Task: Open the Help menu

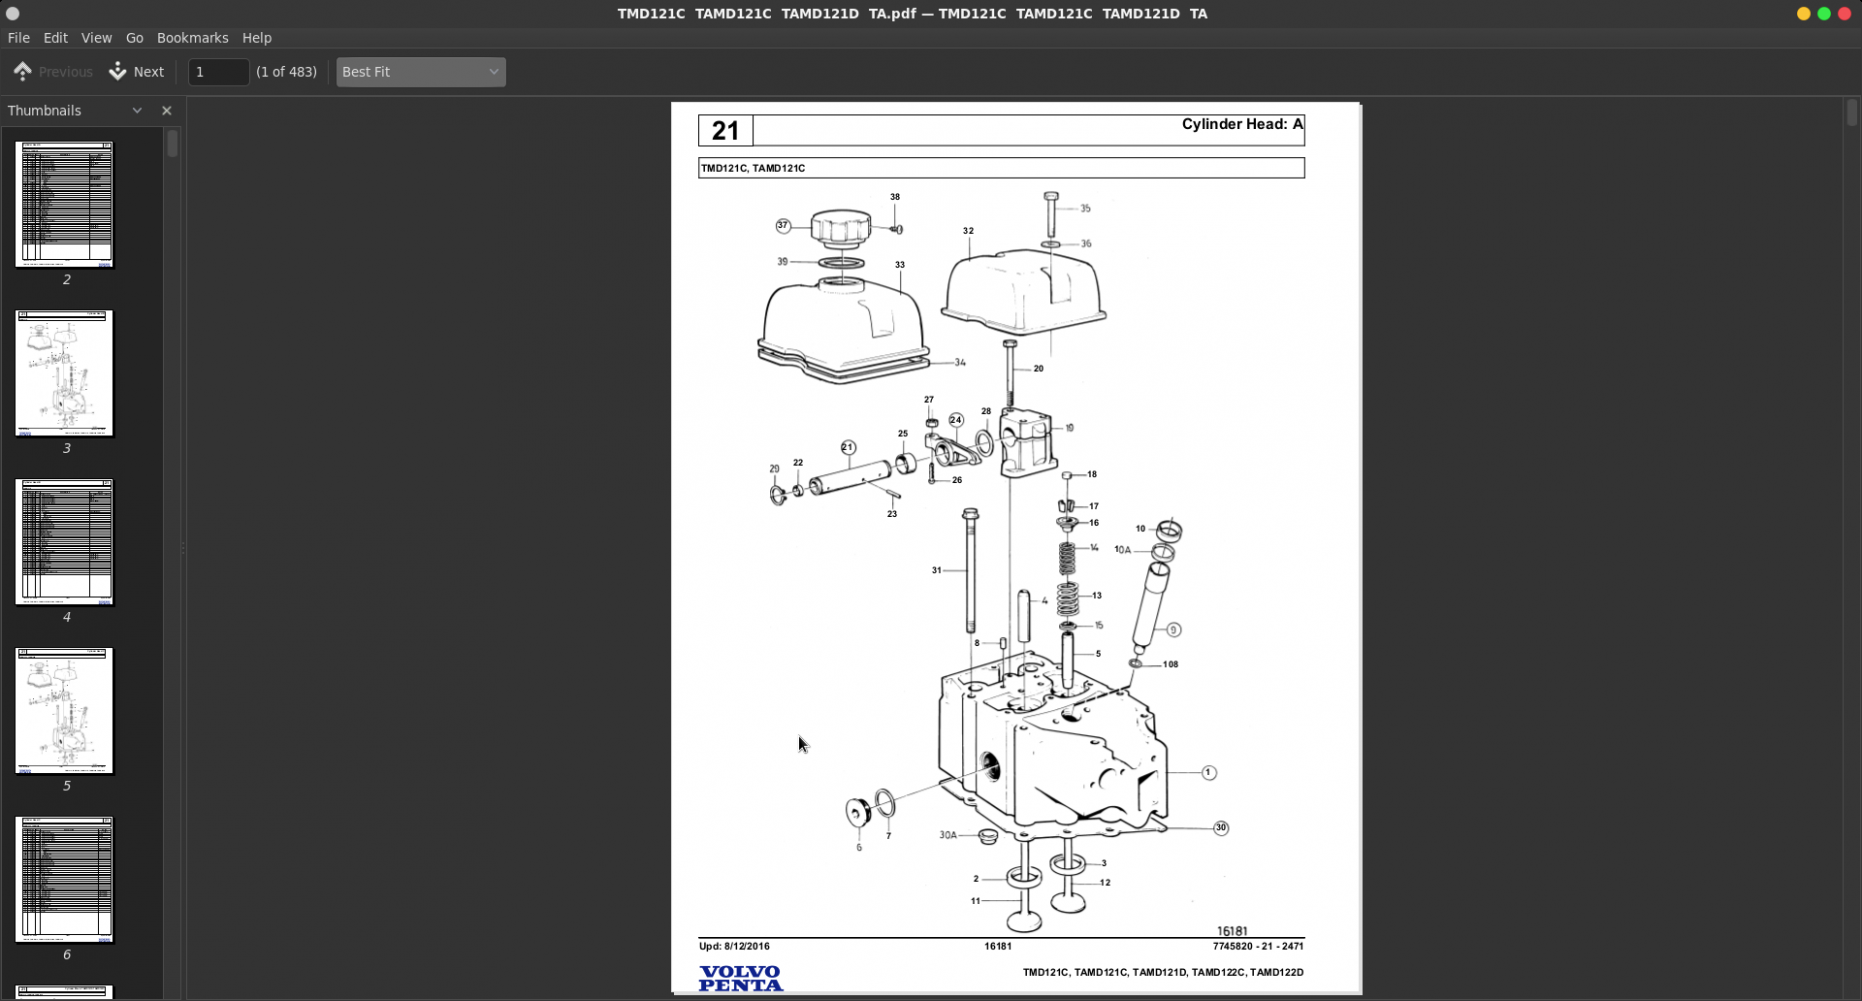Action: pos(256,37)
